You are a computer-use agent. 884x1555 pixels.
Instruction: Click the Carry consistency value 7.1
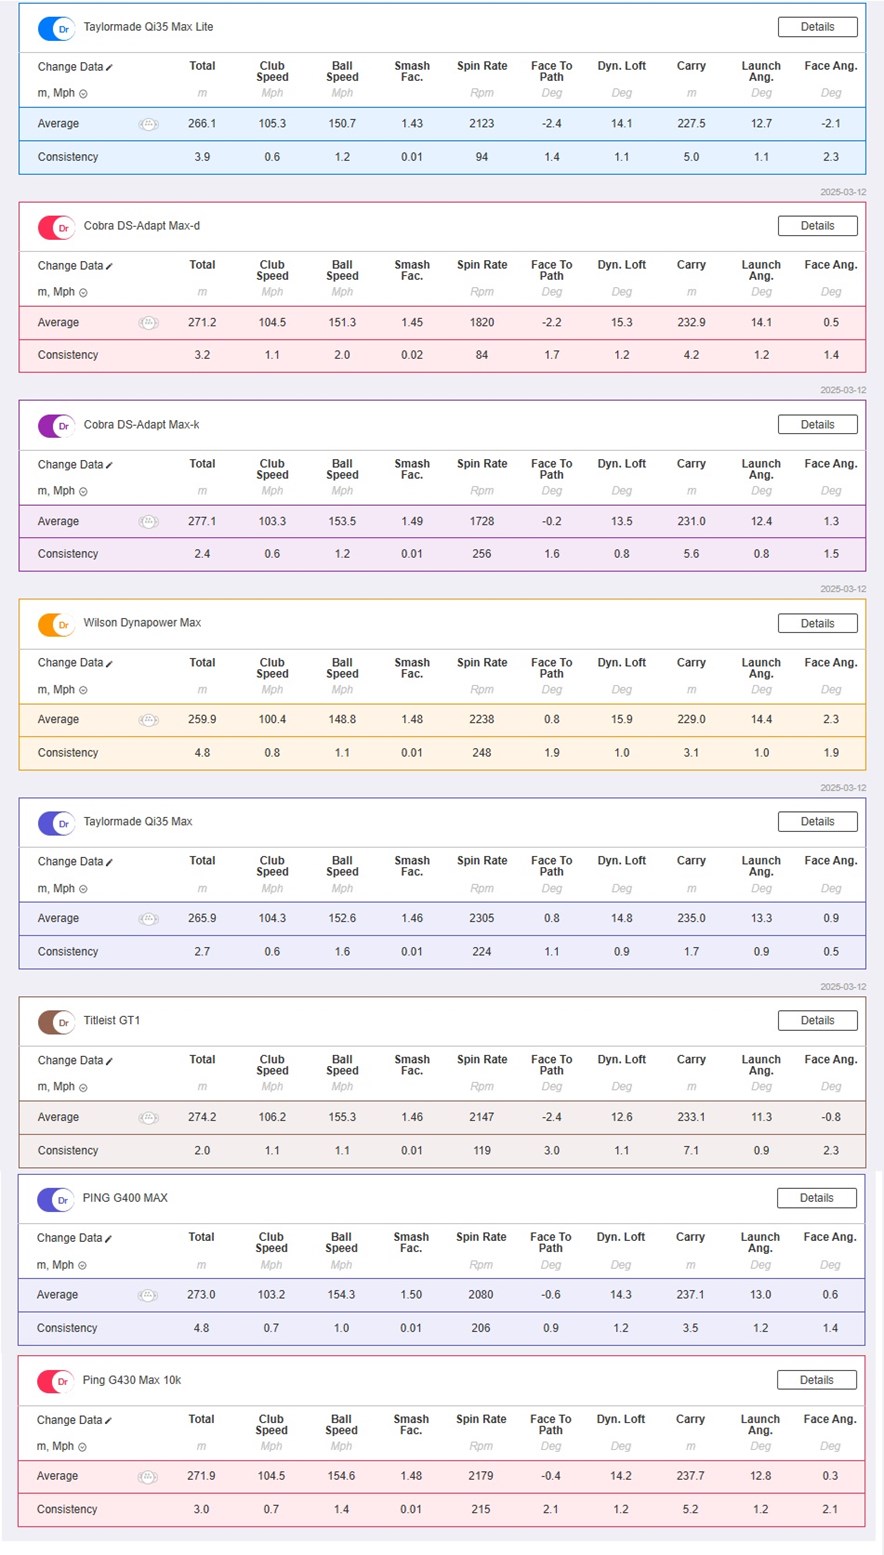point(691,1151)
